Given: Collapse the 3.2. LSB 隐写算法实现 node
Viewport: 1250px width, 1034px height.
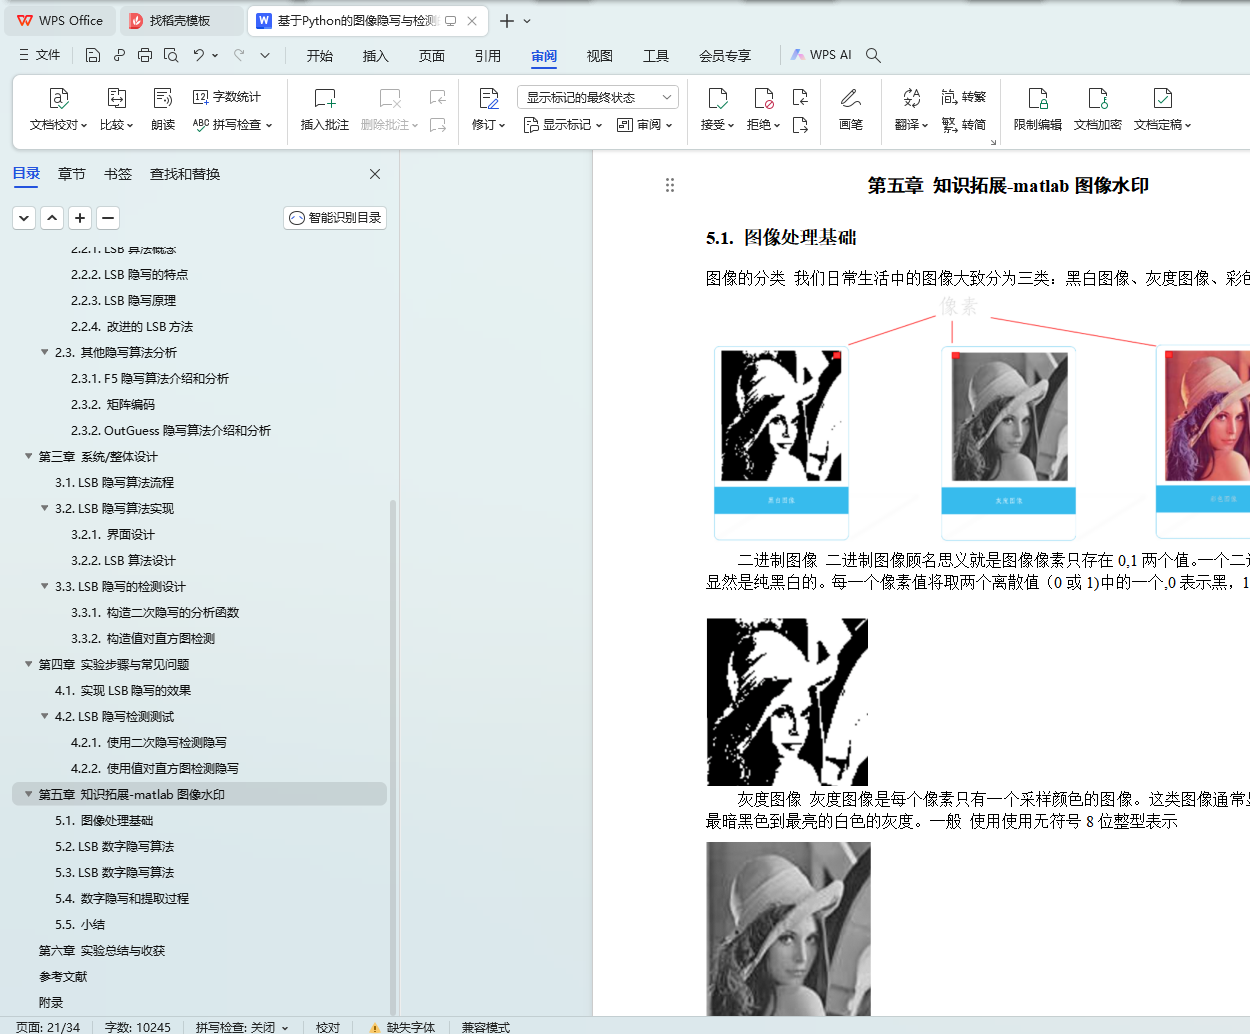Looking at the screenshot, I should click(x=44, y=508).
